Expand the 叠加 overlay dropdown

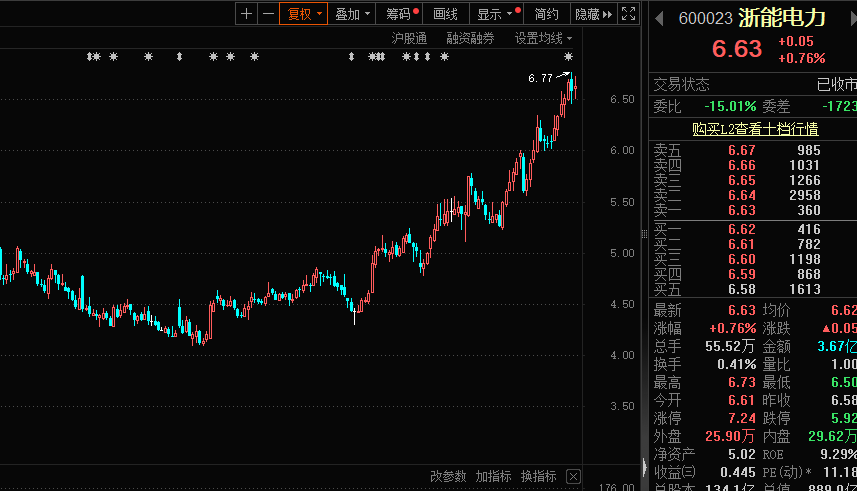coord(353,14)
